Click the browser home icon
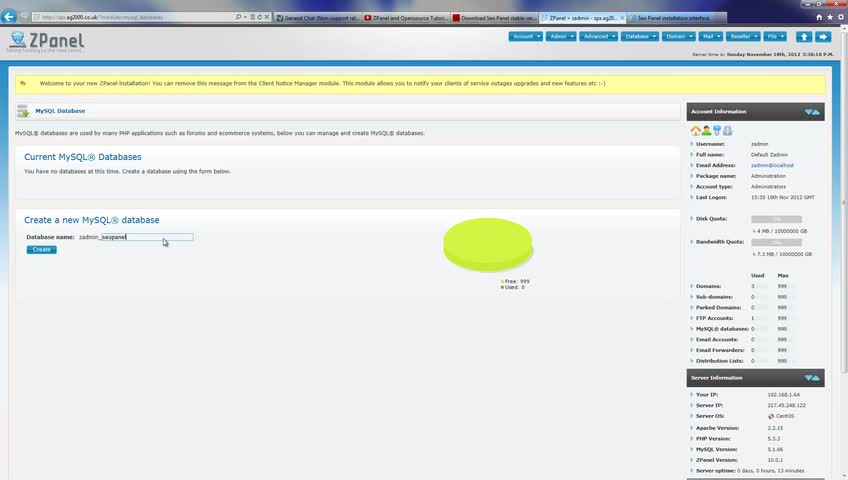This screenshot has width=848, height=480. click(819, 17)
